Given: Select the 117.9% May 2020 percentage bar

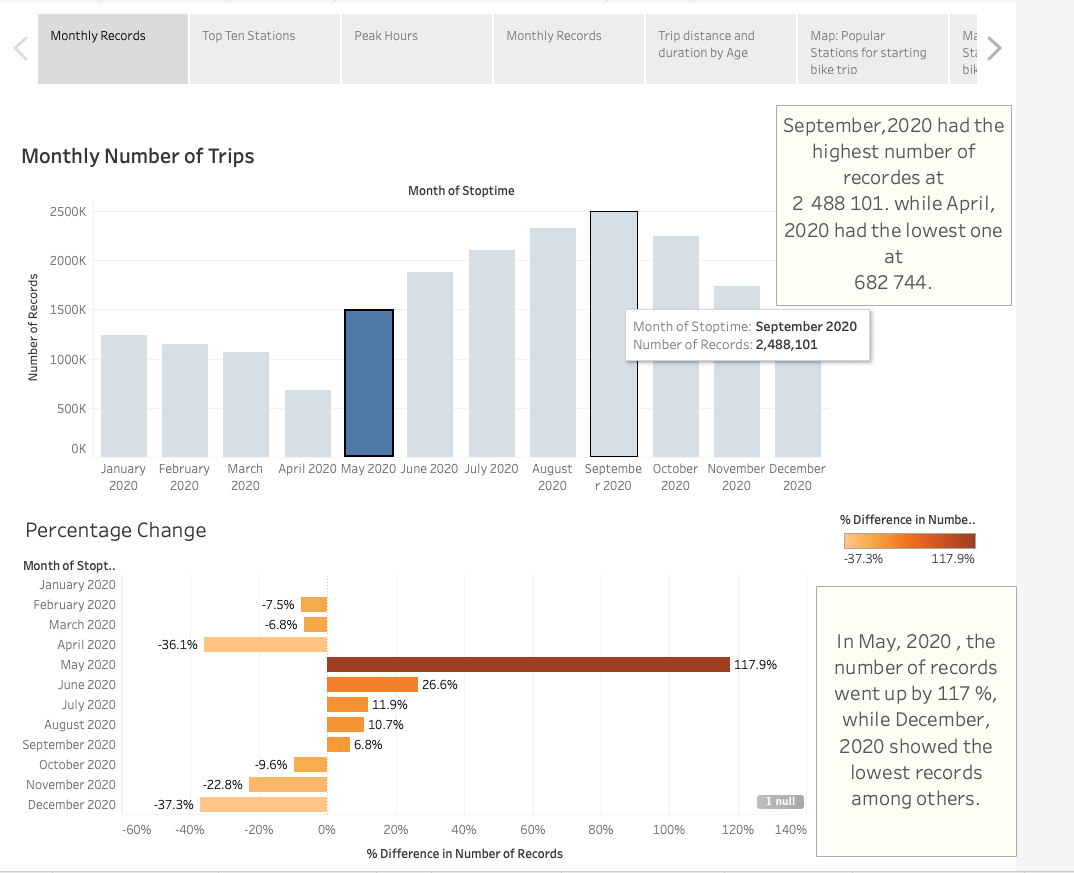Looking at the screenshot, I should coord(525,664).
